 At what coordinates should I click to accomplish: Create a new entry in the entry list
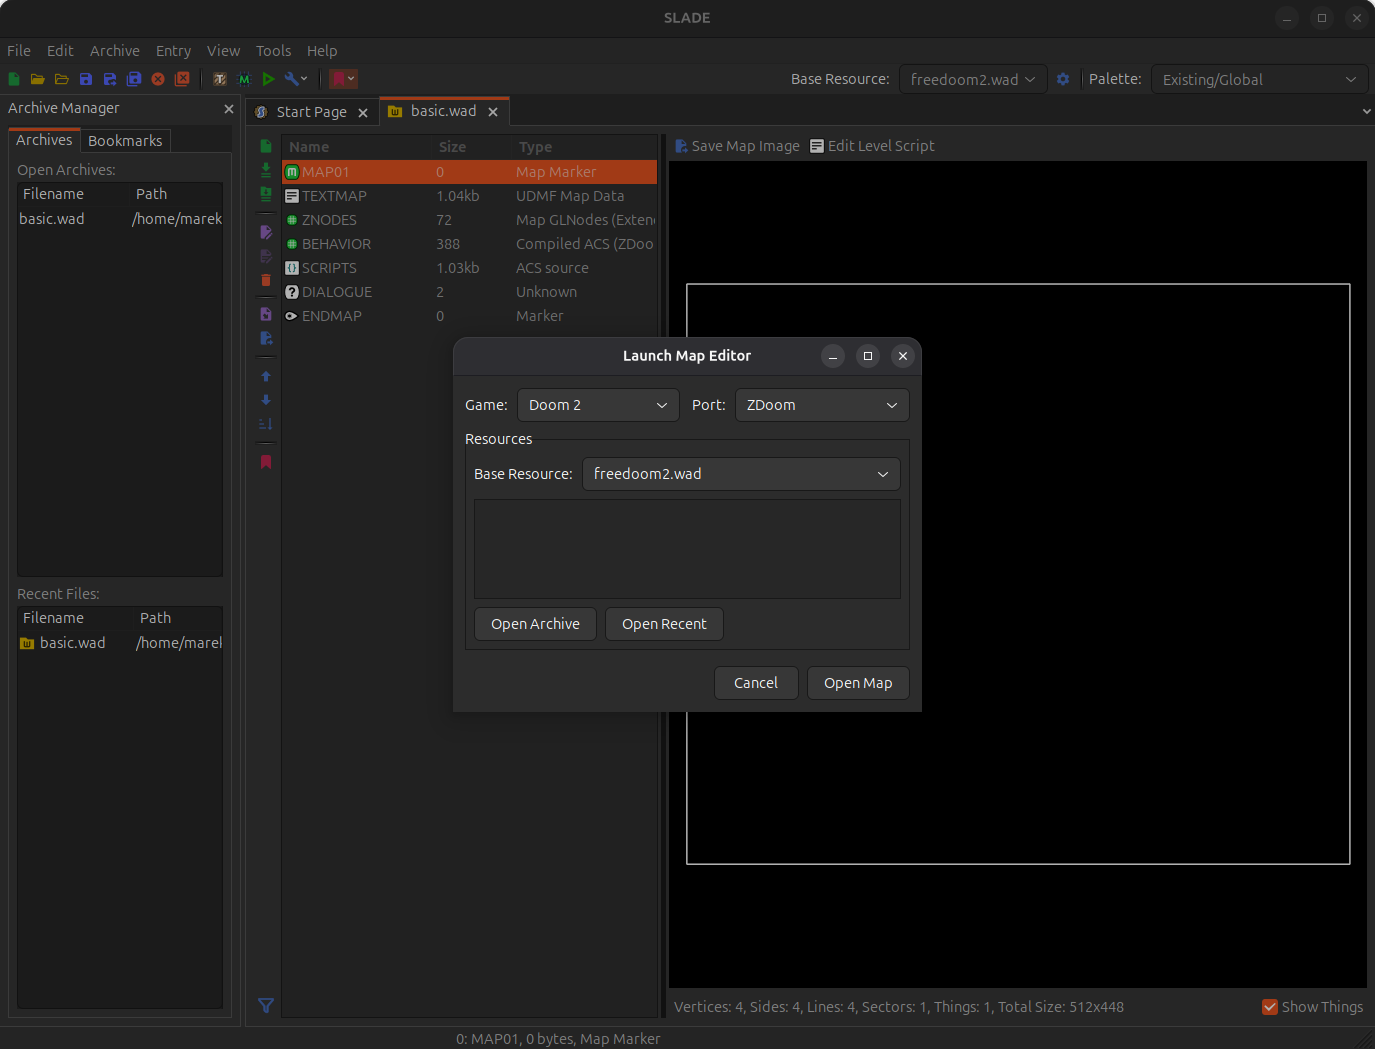(x=265, y=145)
